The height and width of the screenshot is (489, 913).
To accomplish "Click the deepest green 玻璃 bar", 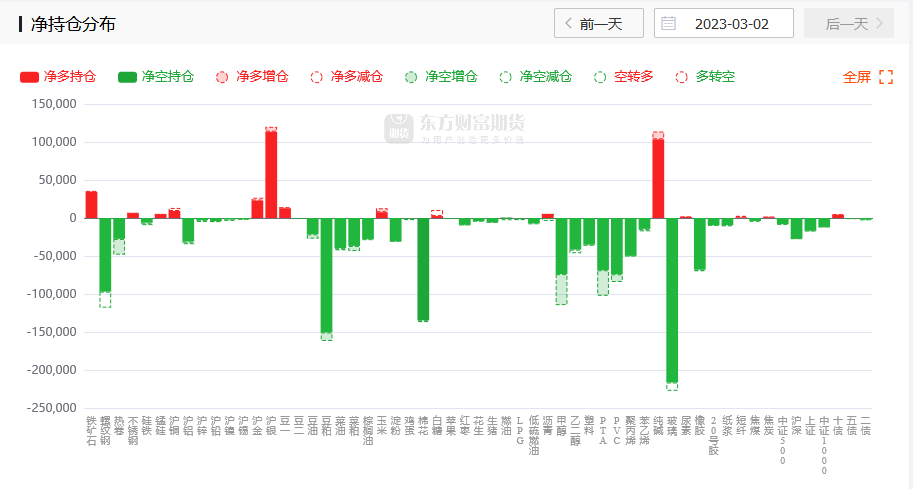I will (x=672, y=300).
